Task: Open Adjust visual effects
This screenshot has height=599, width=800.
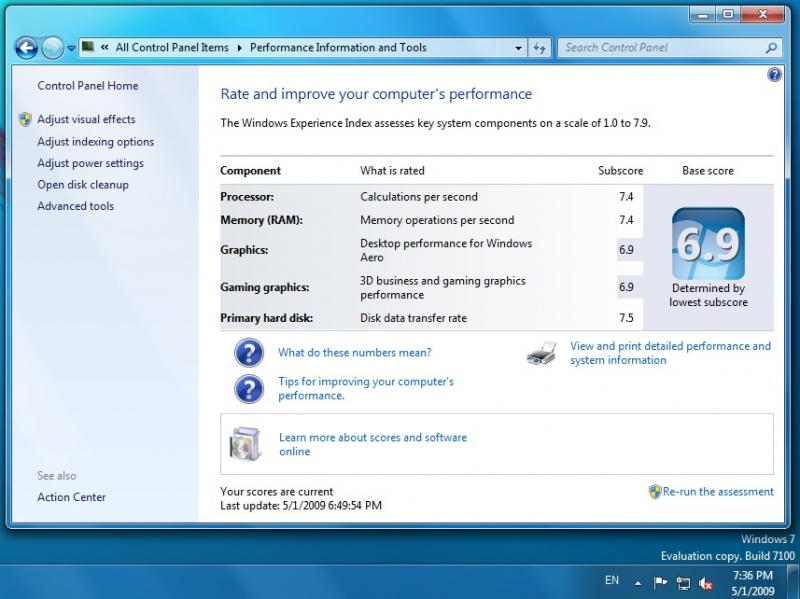Action: coord(86,119)
